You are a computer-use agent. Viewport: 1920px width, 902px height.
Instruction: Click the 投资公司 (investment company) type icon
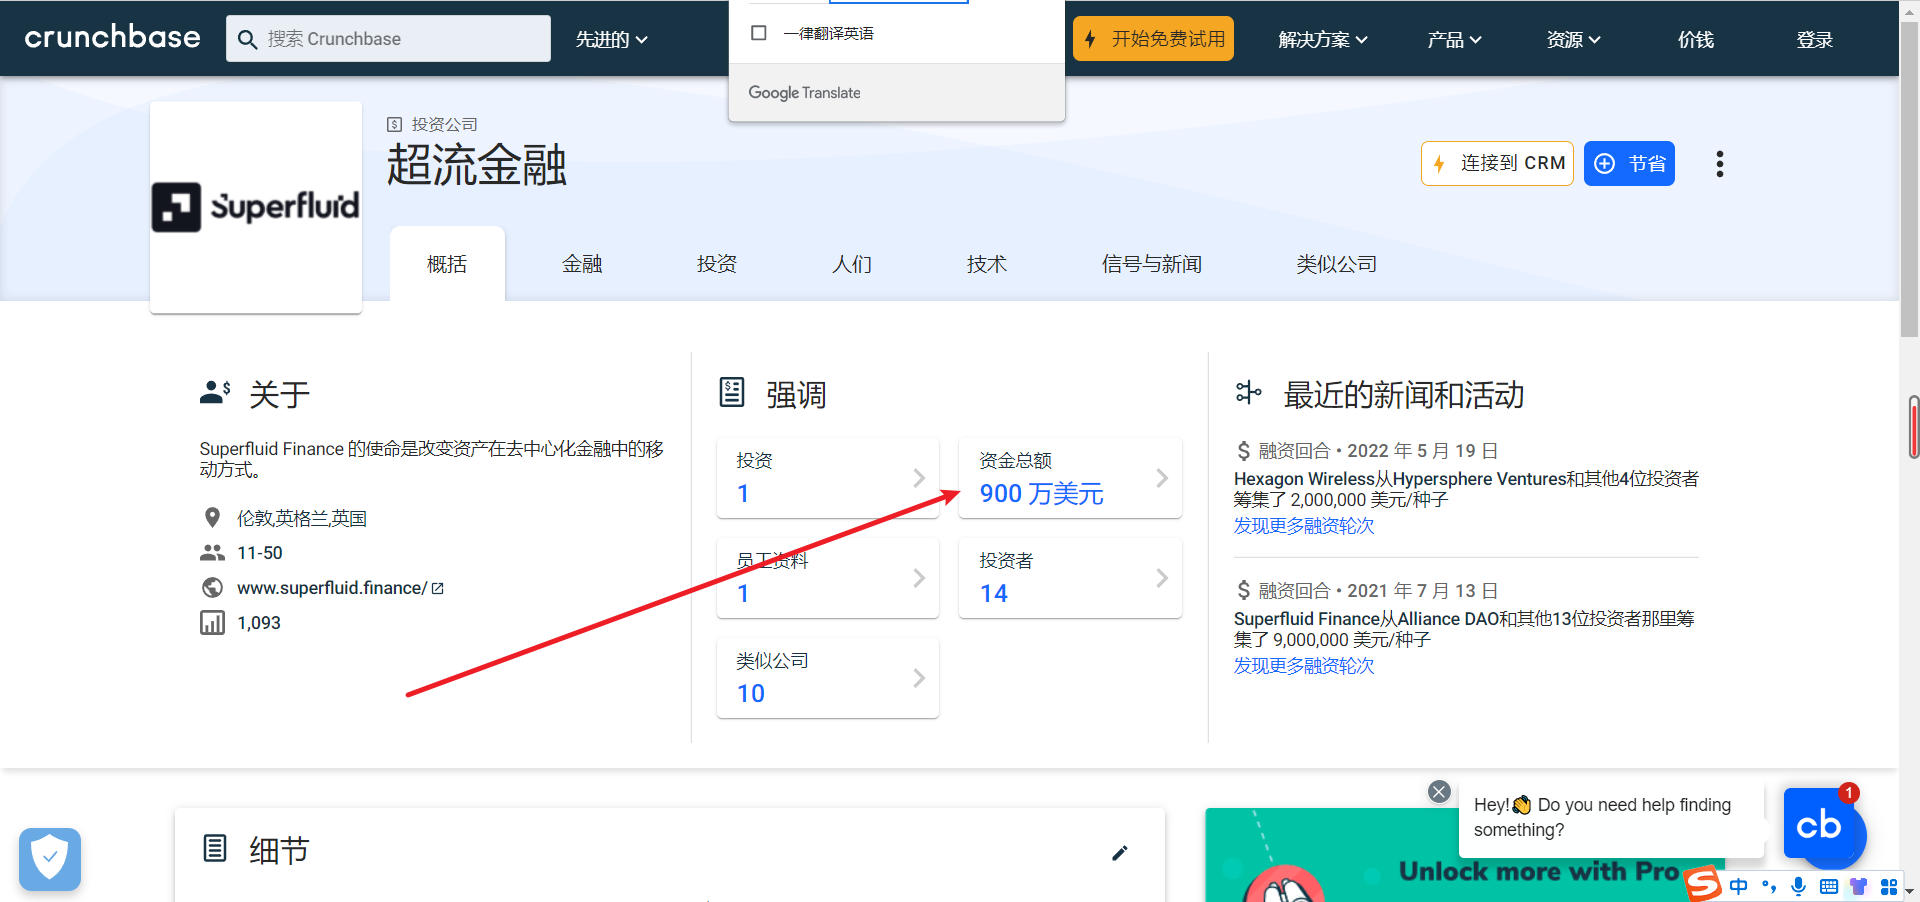pos(394,124)
